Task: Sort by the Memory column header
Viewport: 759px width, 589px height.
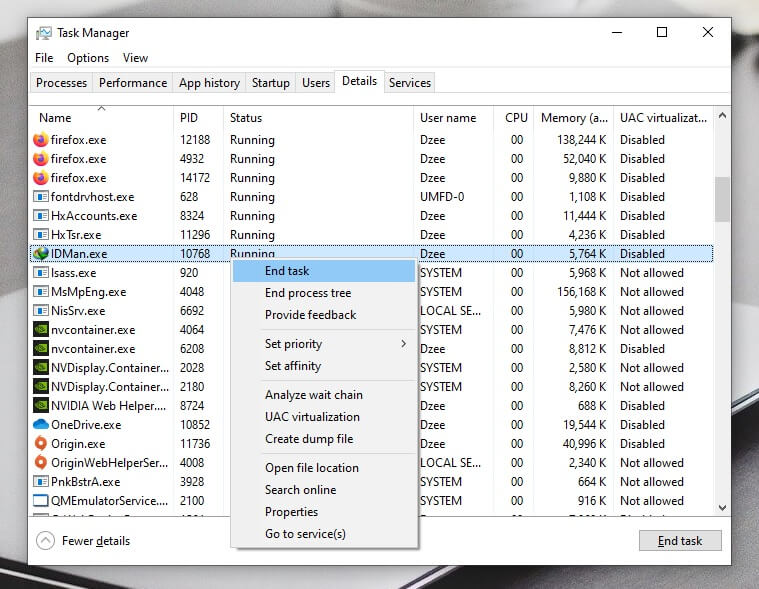Action: pos(574,118)
